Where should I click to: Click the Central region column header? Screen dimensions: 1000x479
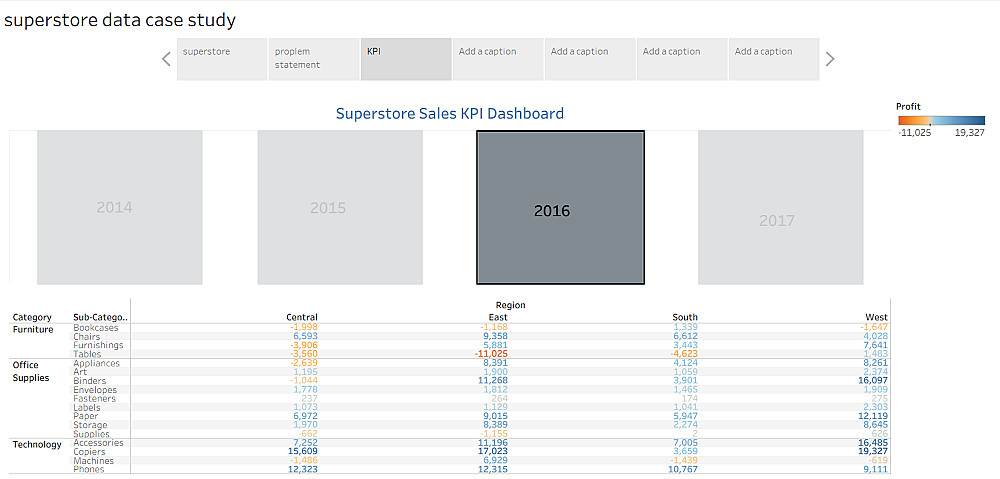(302, 318)
